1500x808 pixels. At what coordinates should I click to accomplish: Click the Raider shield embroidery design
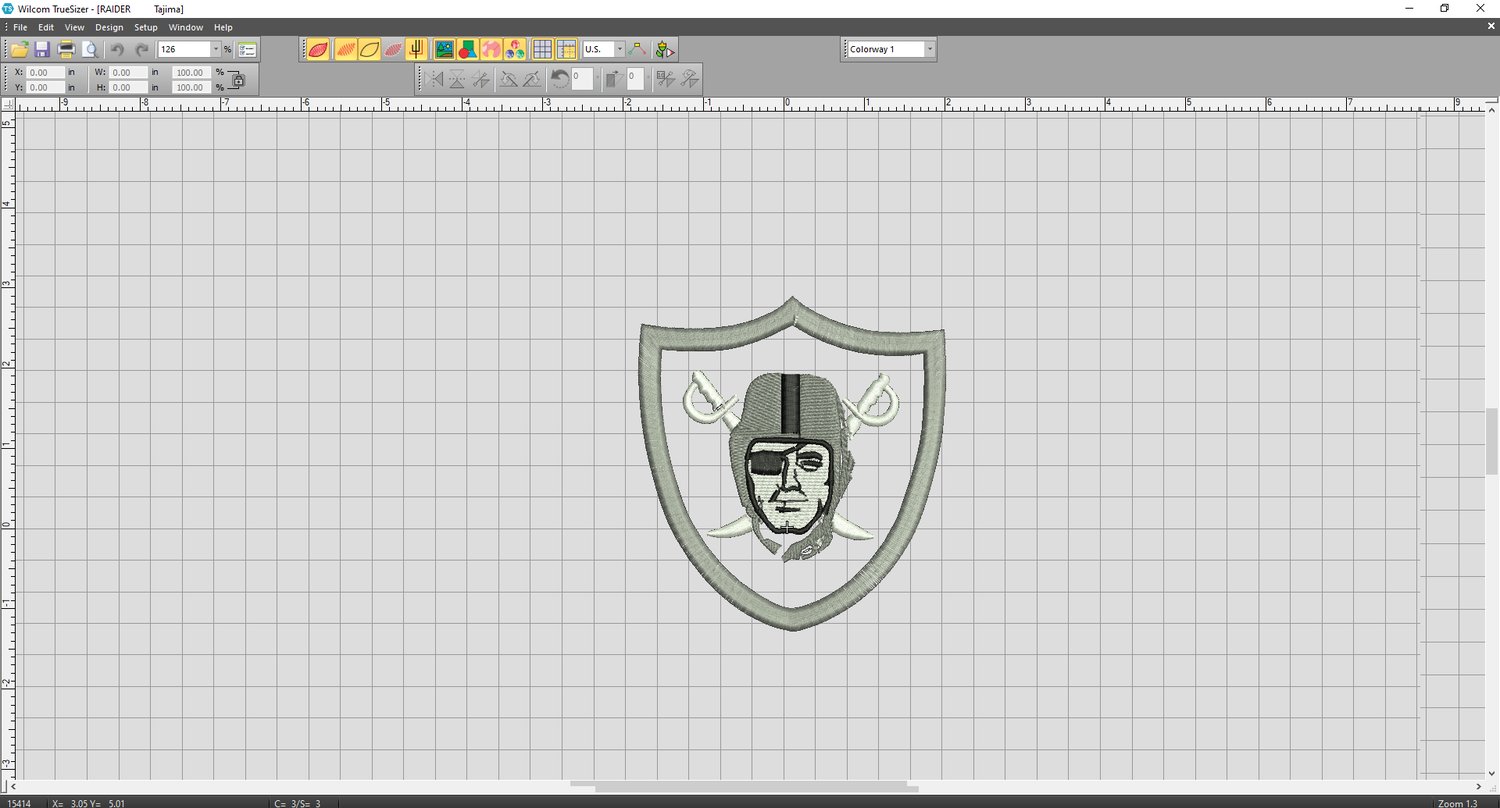pos(792,464)
